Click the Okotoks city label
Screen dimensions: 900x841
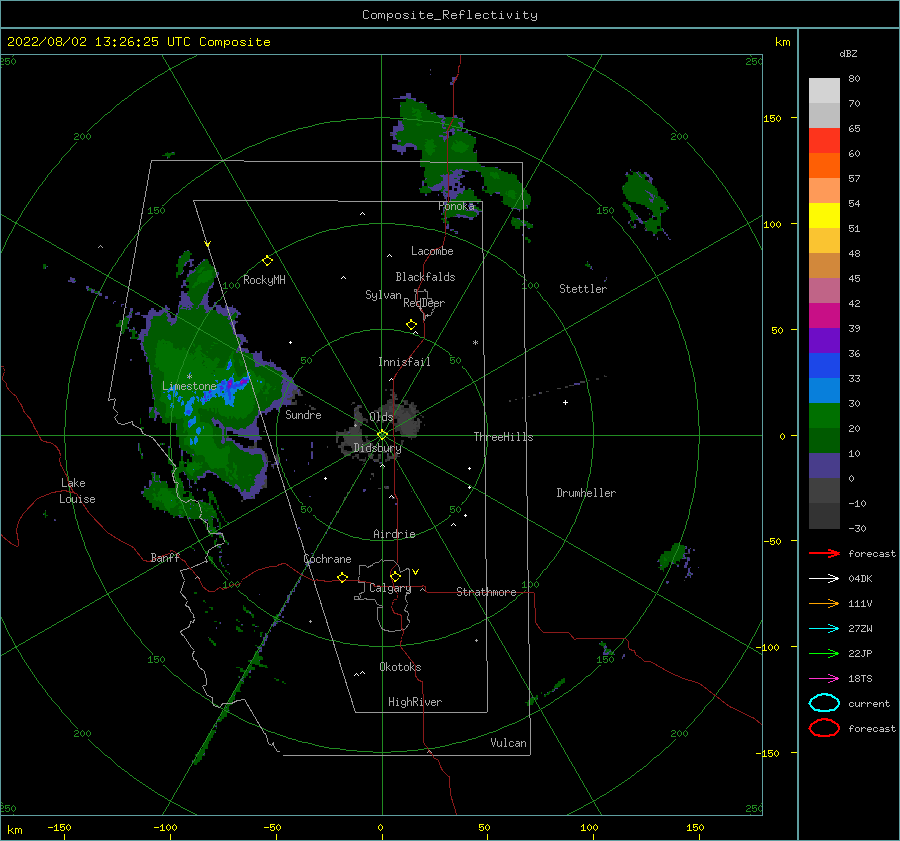[x=400, y=667]
